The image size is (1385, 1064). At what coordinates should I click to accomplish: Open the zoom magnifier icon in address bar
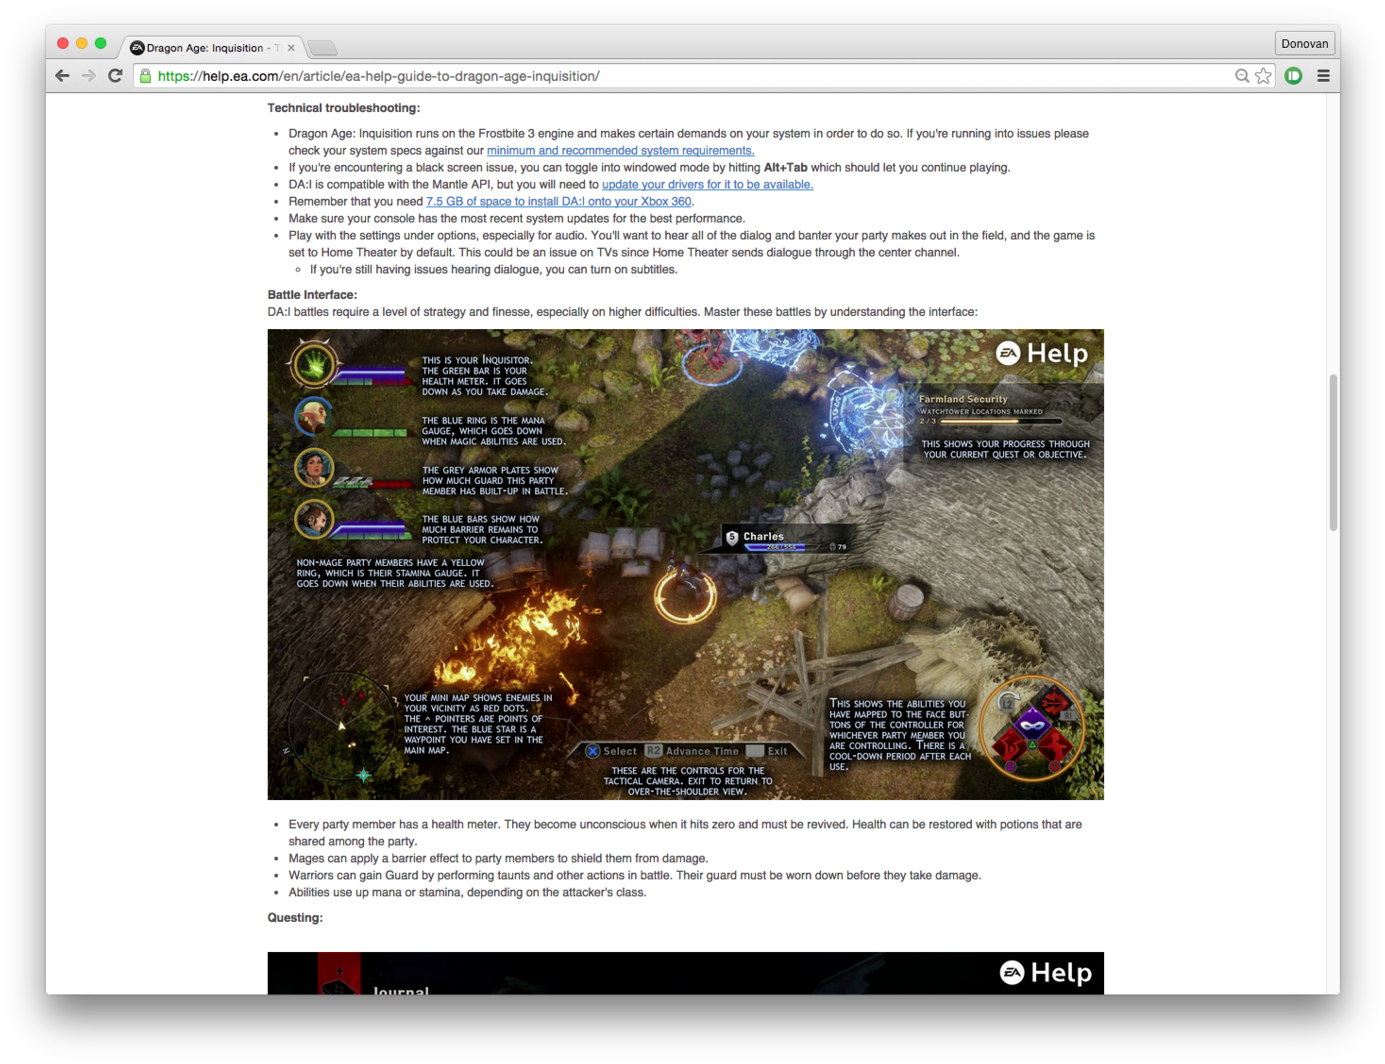1242,76
